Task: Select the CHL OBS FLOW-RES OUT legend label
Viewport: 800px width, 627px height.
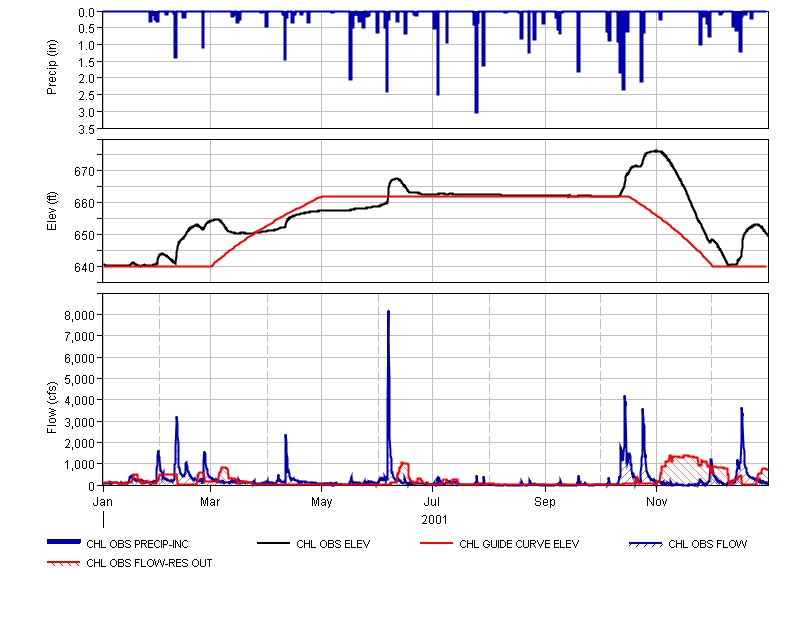Action: [149, 563]
